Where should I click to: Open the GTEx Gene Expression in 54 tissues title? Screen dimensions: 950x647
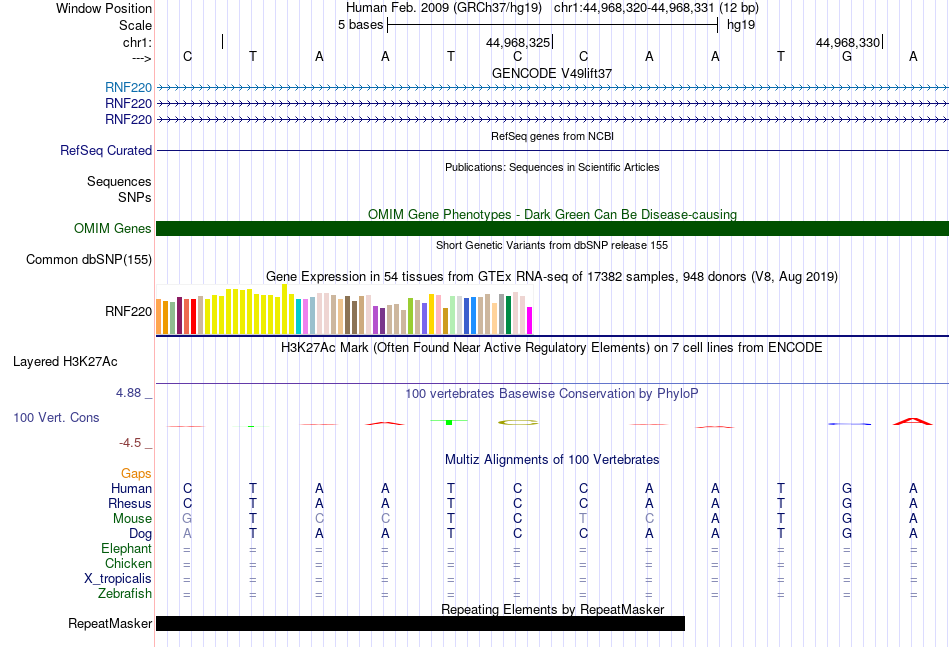[552, 277]
